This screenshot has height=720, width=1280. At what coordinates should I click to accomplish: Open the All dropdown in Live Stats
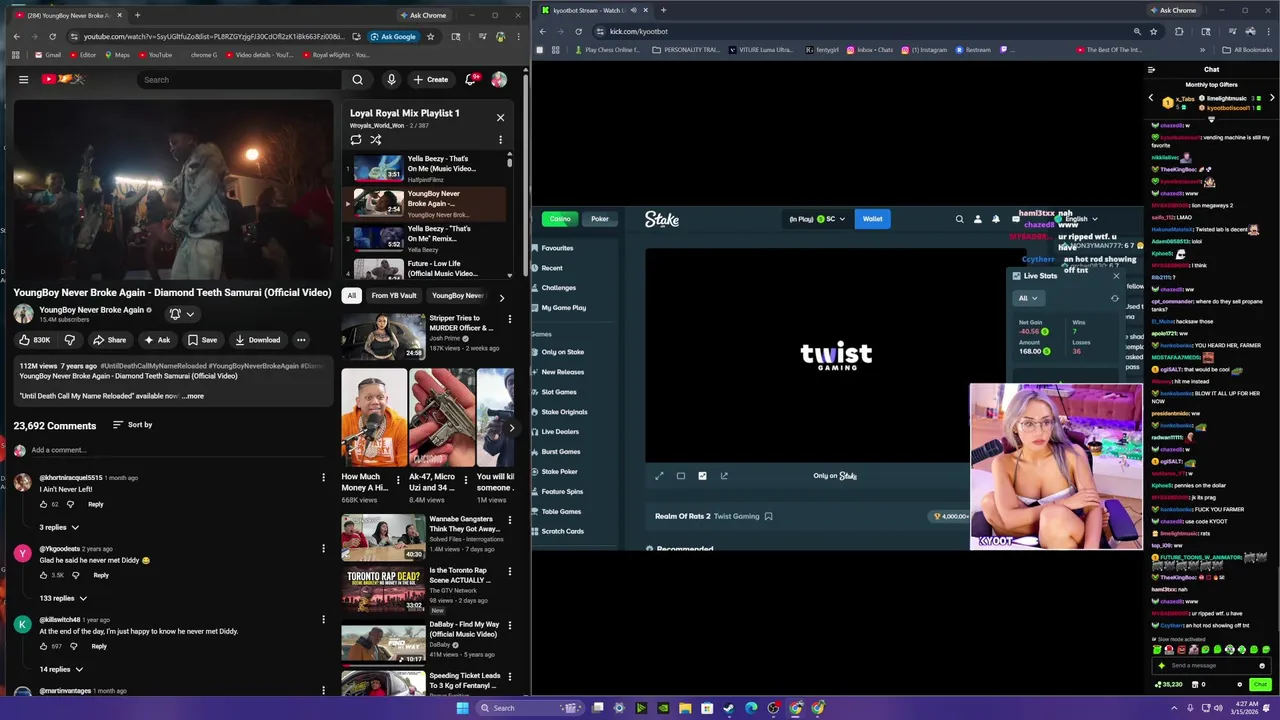pos(1027,298)
